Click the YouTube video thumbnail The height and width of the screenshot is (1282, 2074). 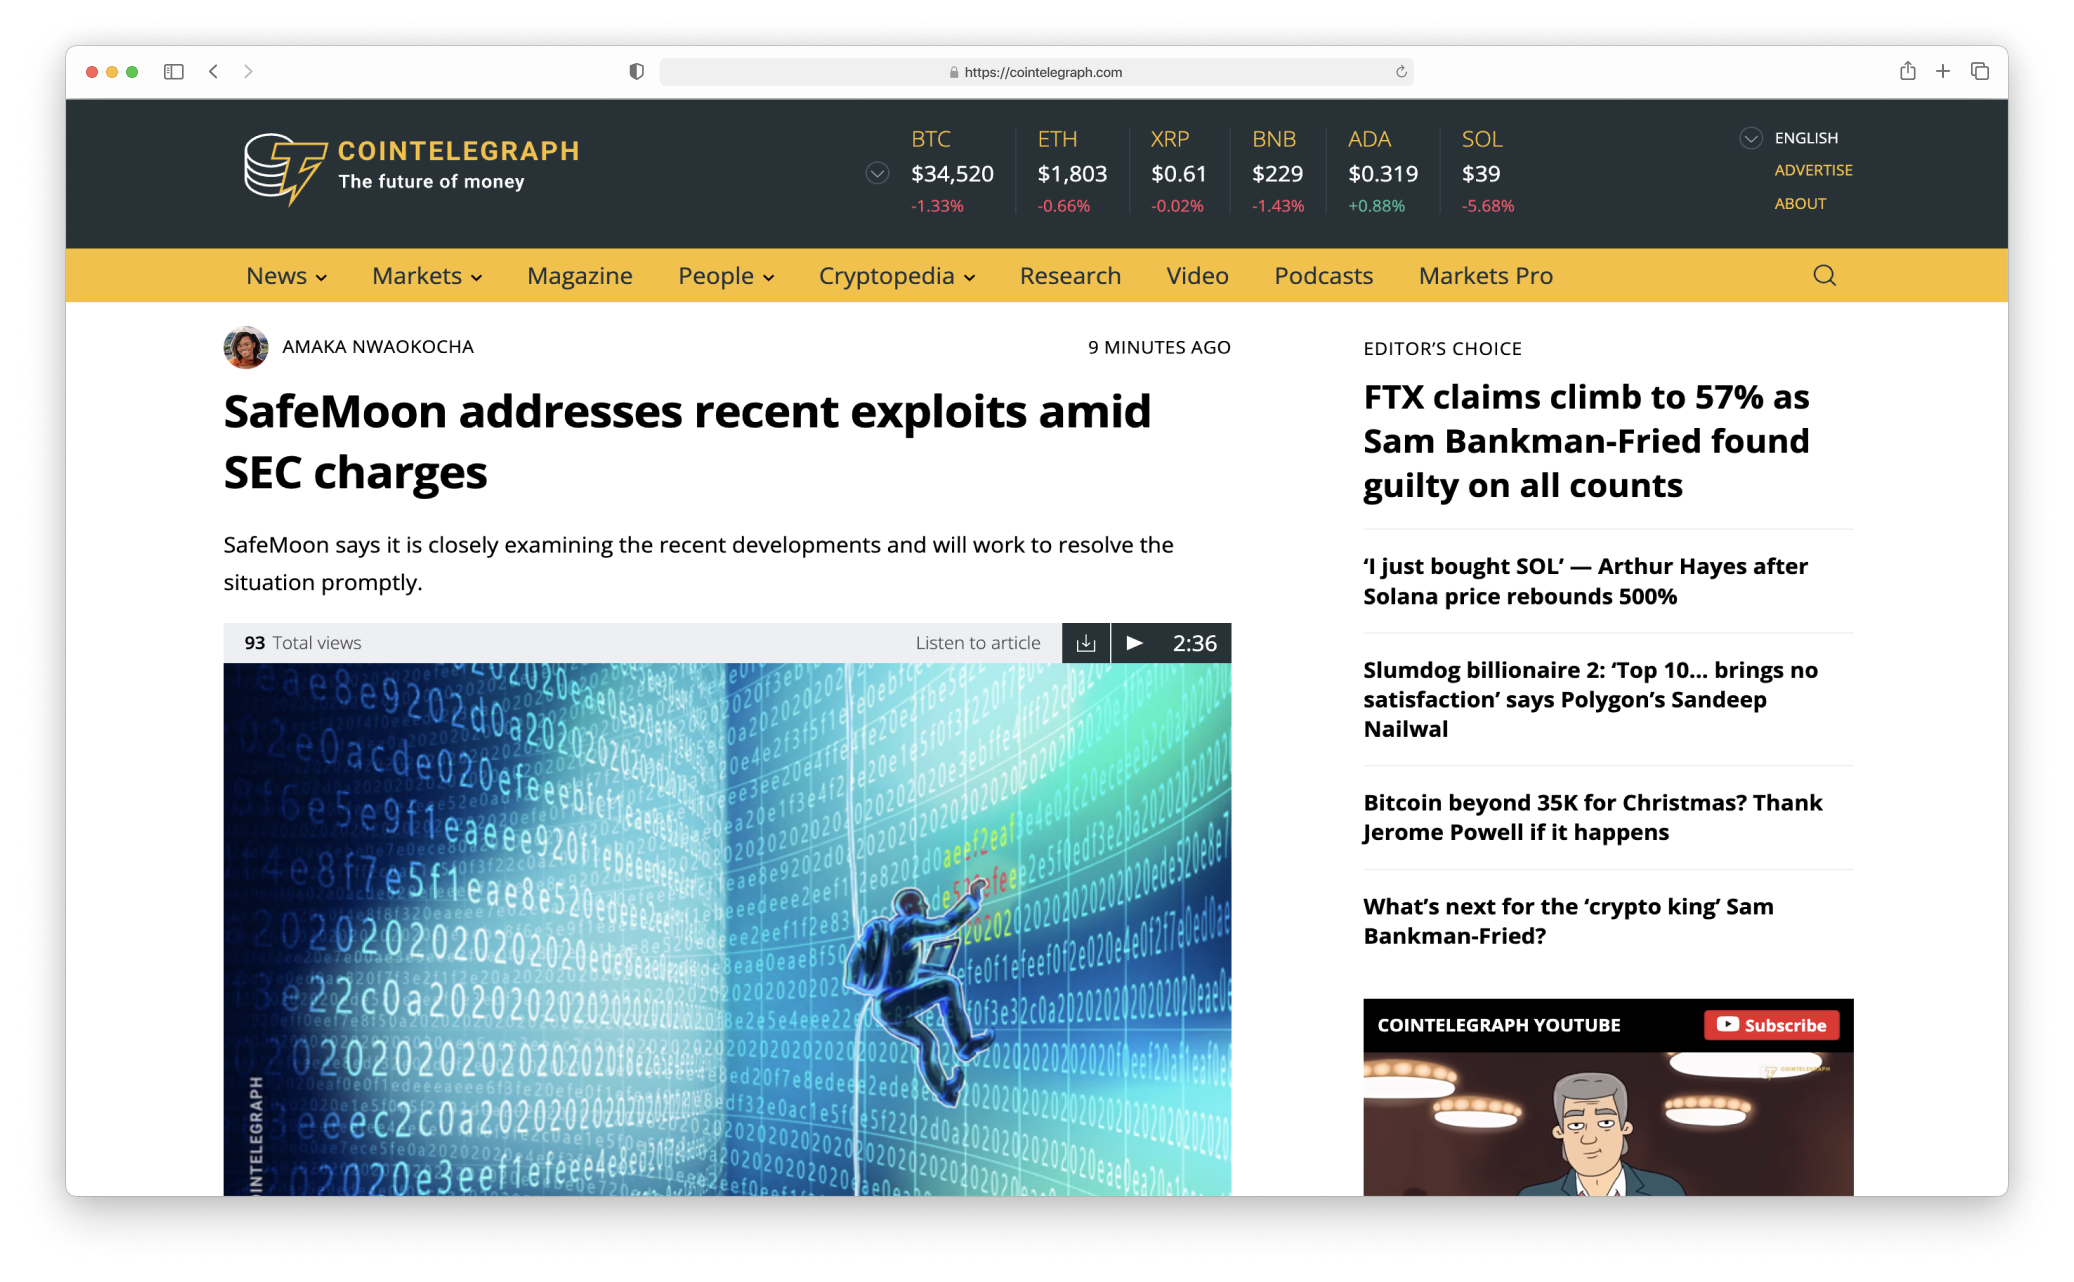point(1607,1125)
